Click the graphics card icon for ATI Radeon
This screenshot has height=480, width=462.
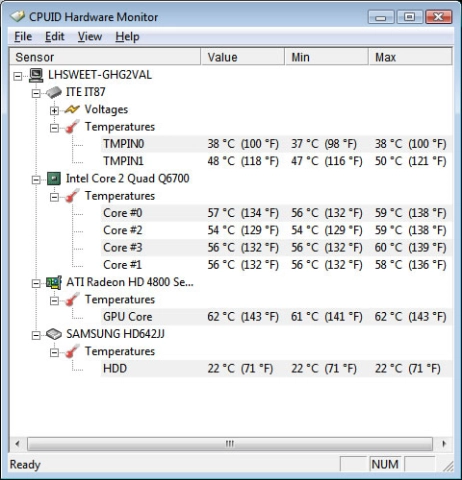[54, 282]
